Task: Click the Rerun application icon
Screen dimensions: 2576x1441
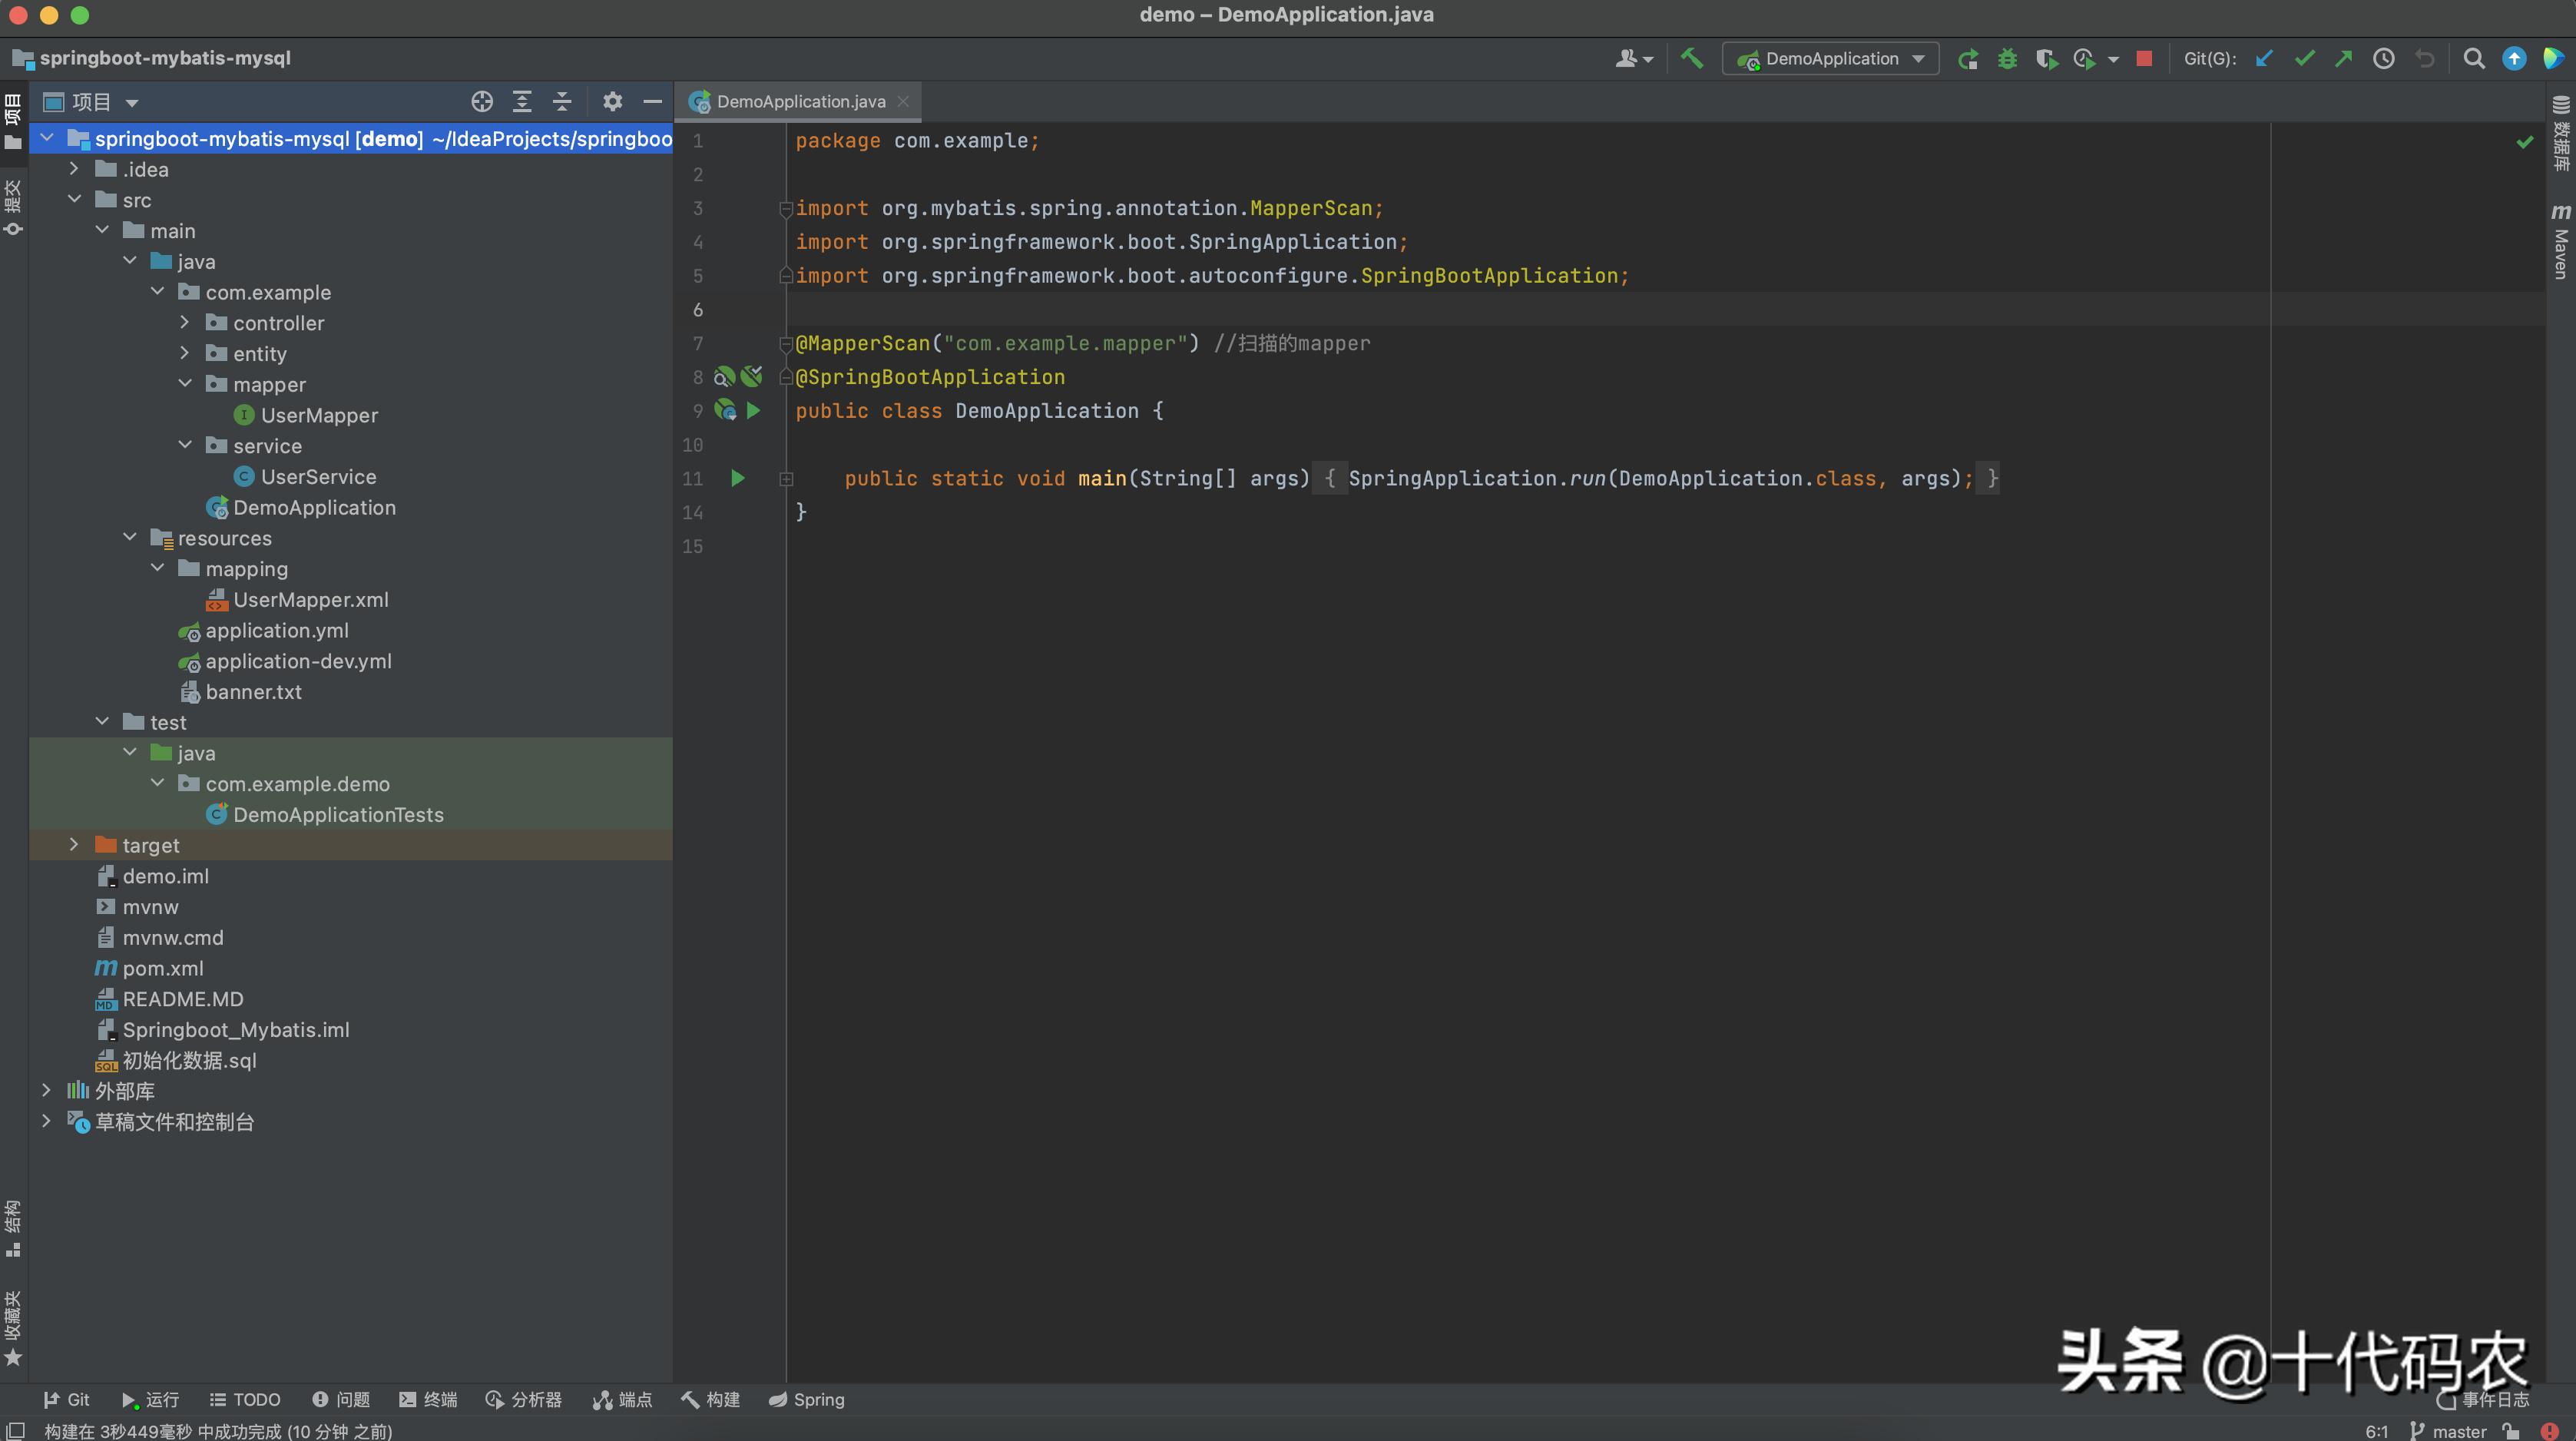Action: tap(1967, 58)
